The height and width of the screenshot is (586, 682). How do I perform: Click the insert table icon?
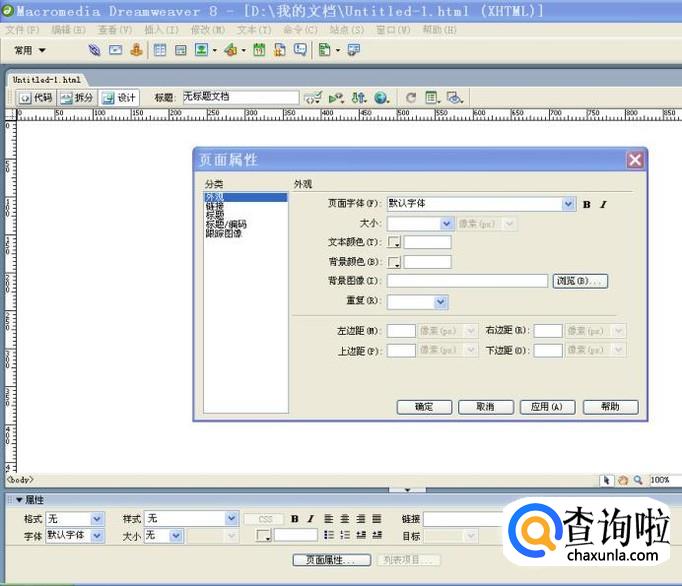tap(159, 50)
